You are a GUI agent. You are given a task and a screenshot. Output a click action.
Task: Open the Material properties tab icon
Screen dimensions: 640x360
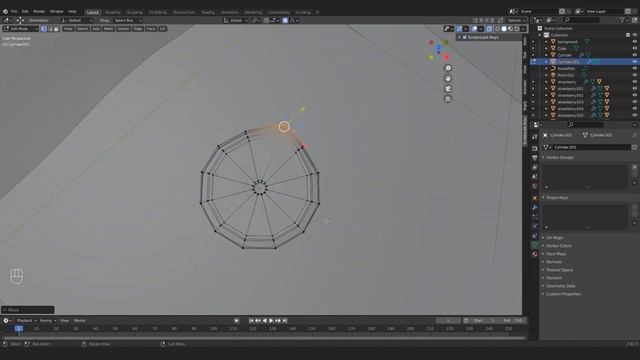pos(535,254)
